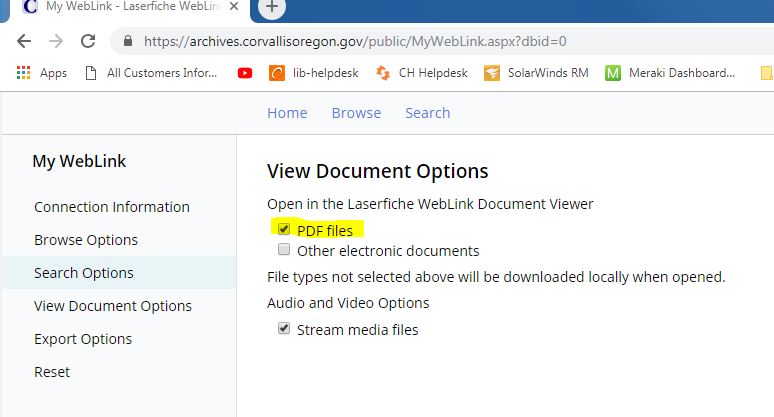774x417 pixels.
Task: Go to the Home navigation link
Action: click(x=287, y=113)
